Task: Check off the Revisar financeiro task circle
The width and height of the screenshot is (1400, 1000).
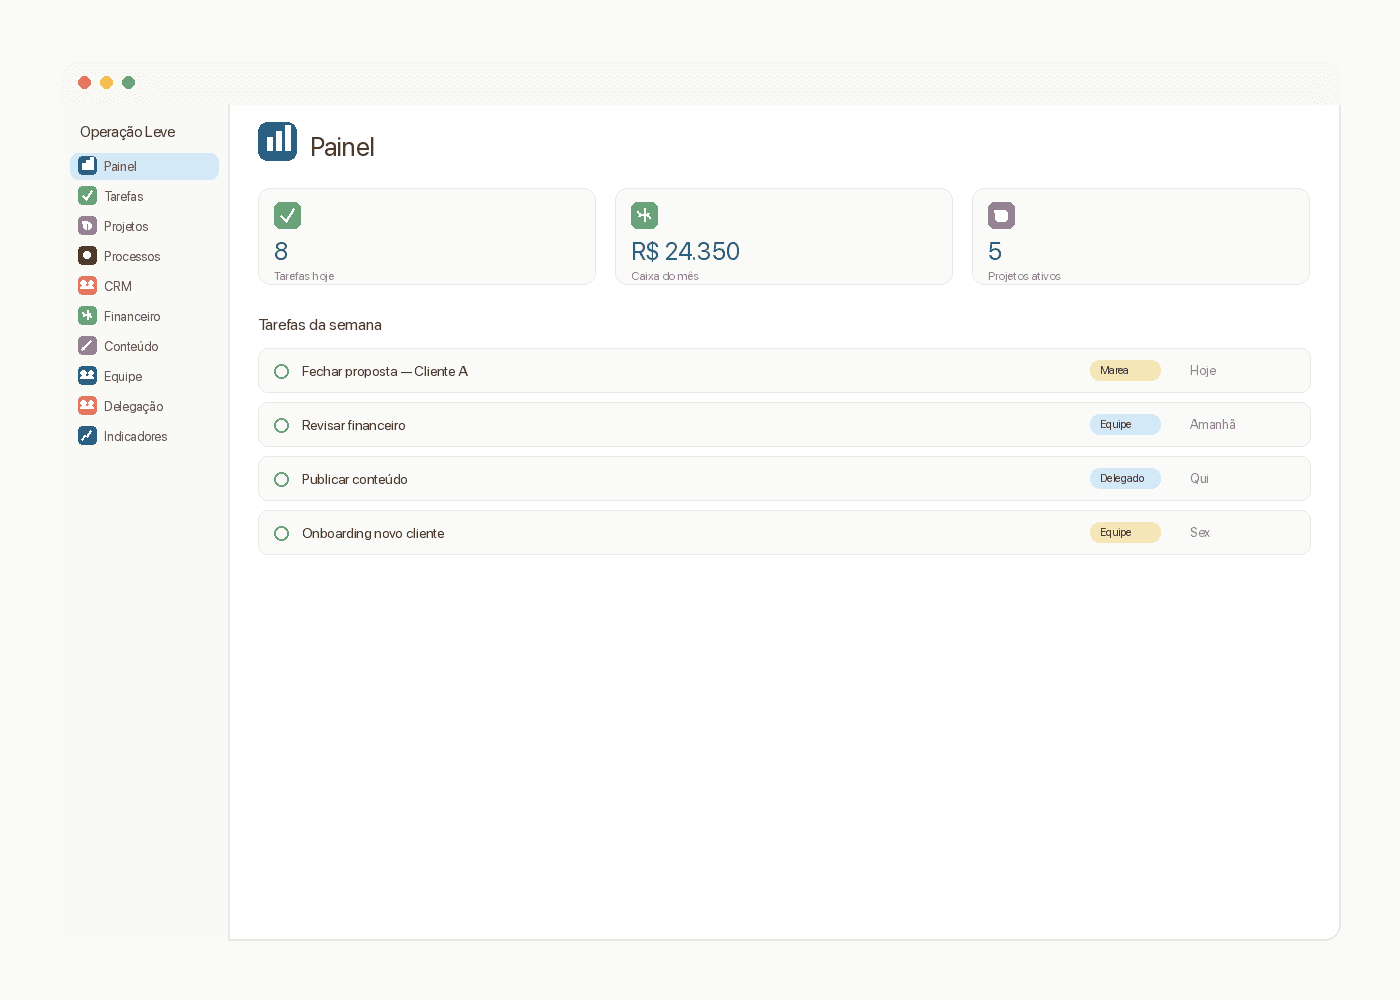Action: click(282, 425)
